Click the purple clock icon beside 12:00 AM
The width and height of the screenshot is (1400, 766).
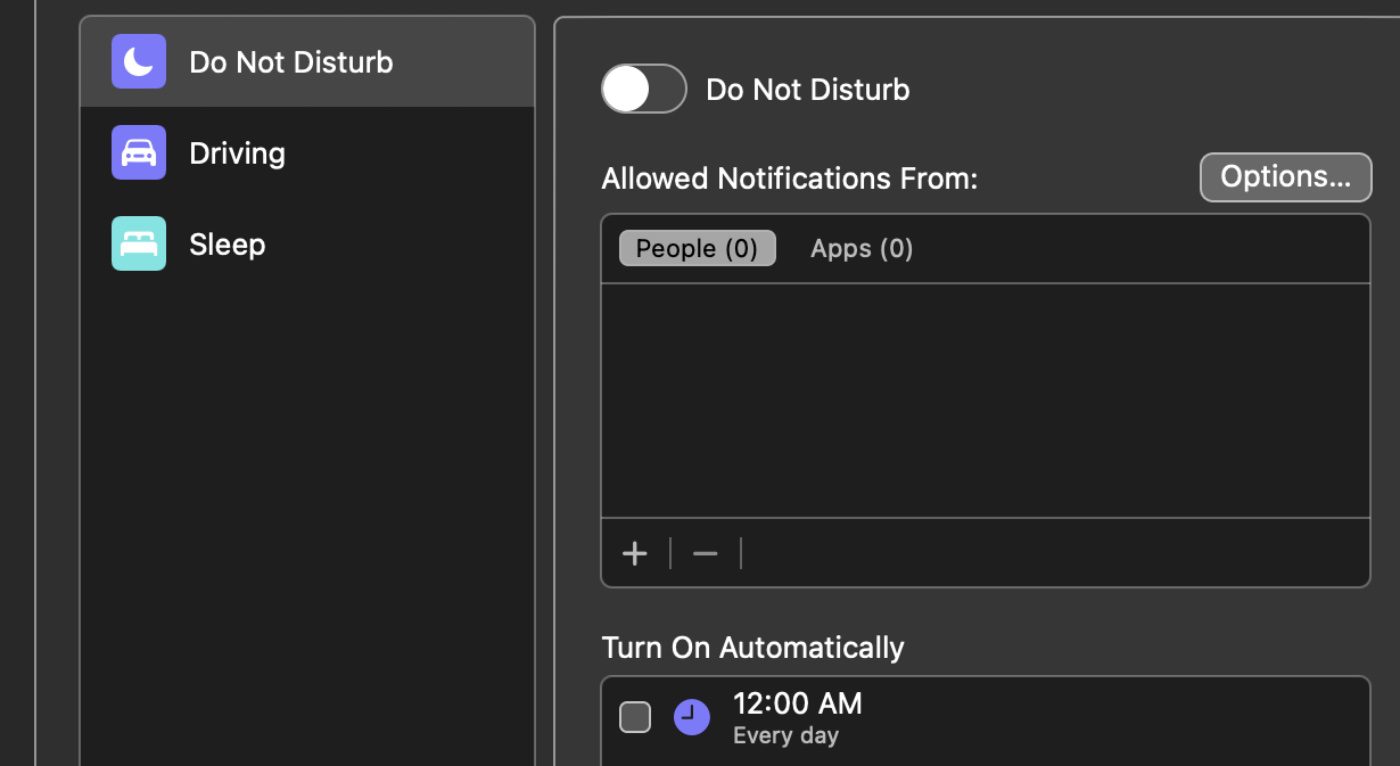point(691,717)
